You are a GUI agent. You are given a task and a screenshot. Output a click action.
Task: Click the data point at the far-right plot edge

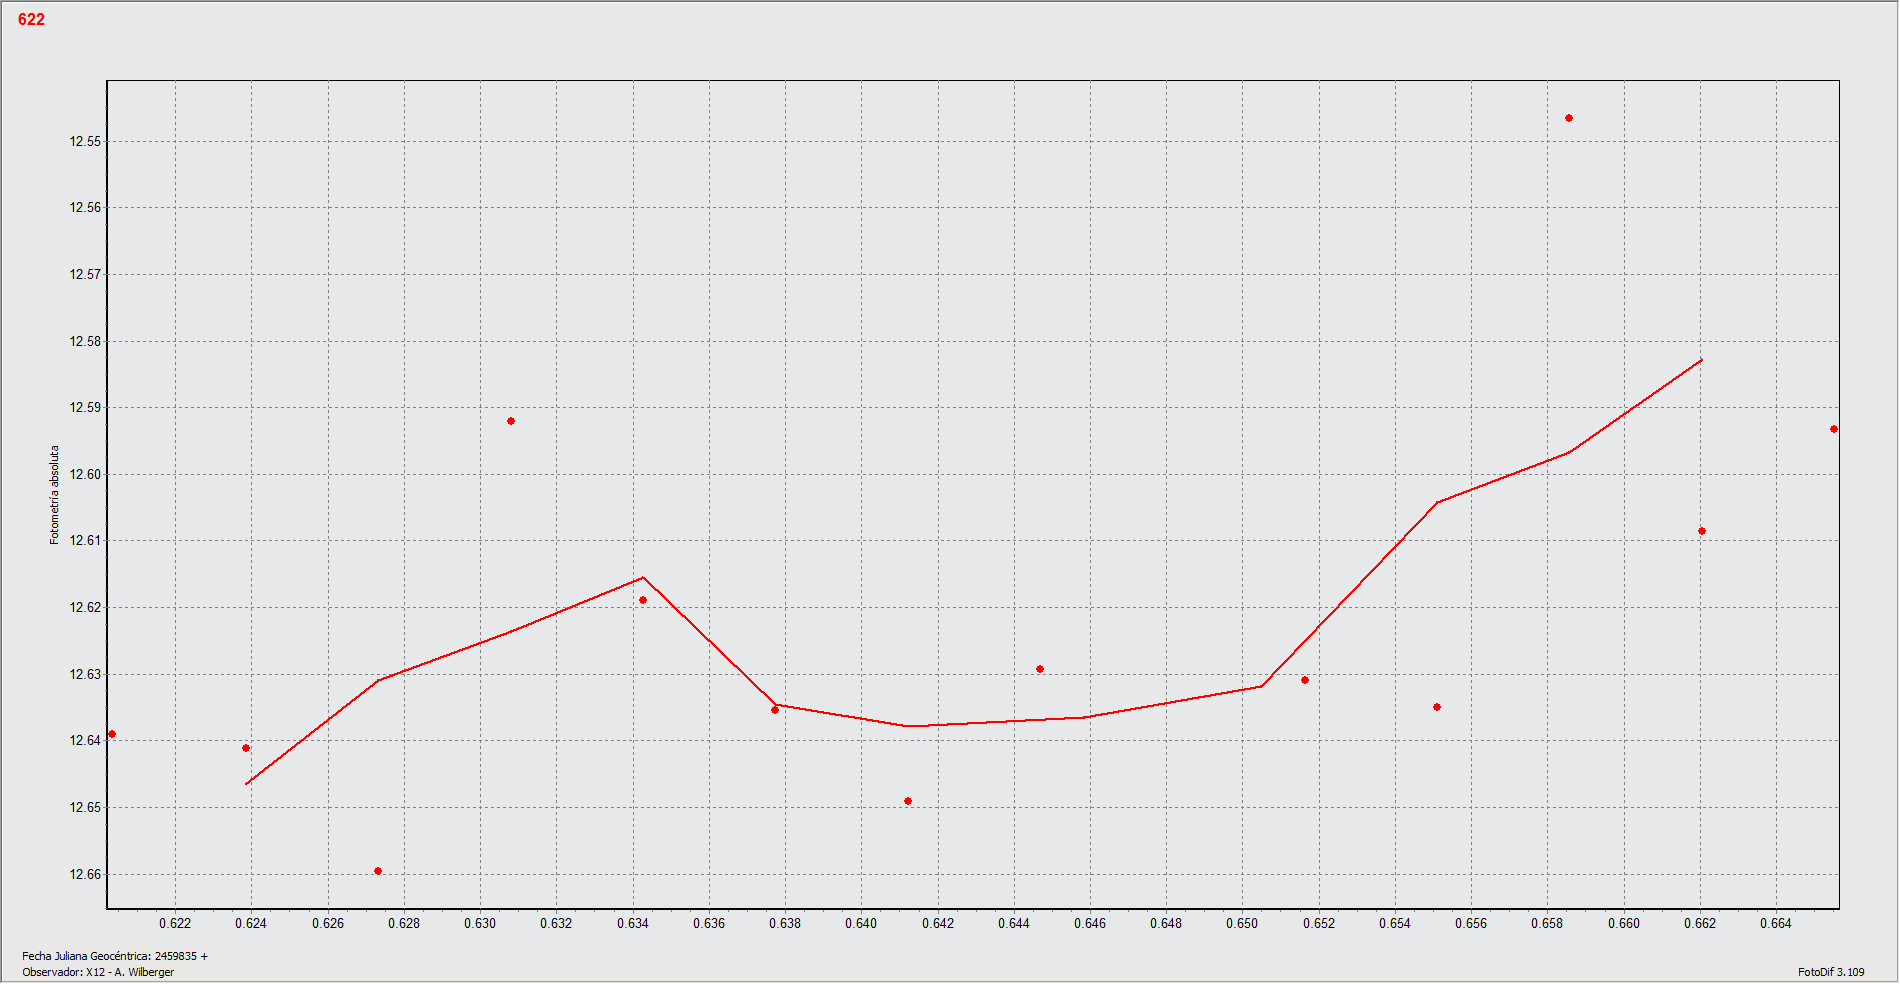(1833, 429)
